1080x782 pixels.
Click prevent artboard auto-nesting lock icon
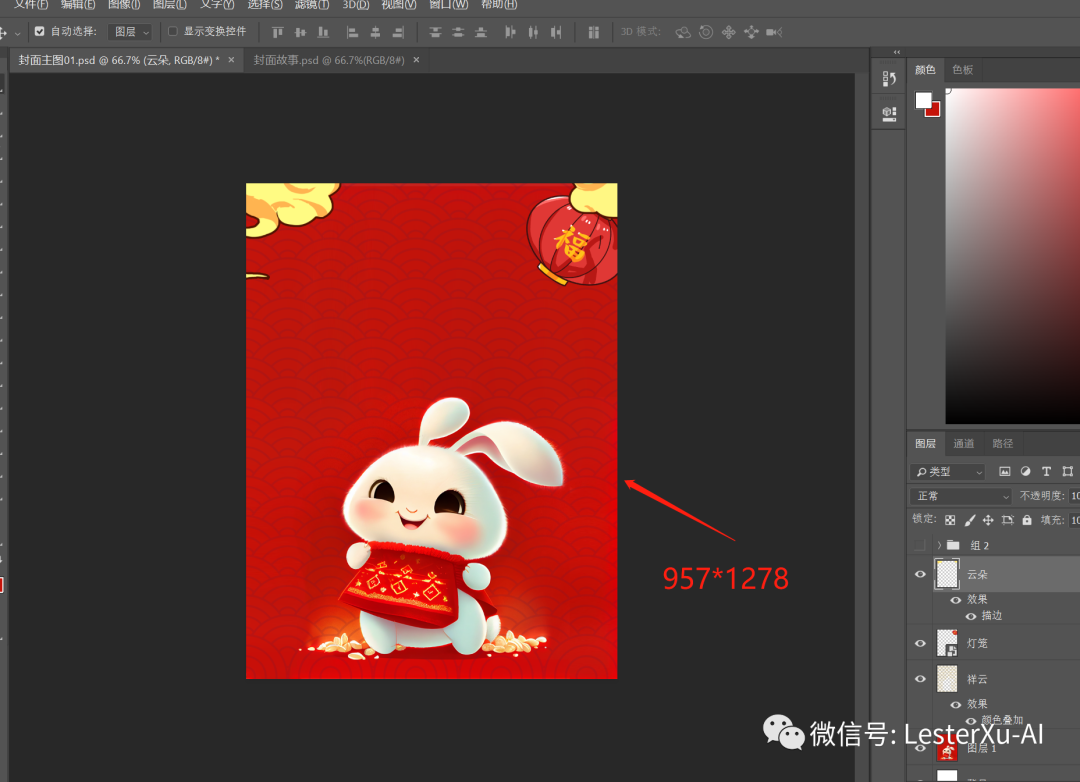pos(1008,520)
